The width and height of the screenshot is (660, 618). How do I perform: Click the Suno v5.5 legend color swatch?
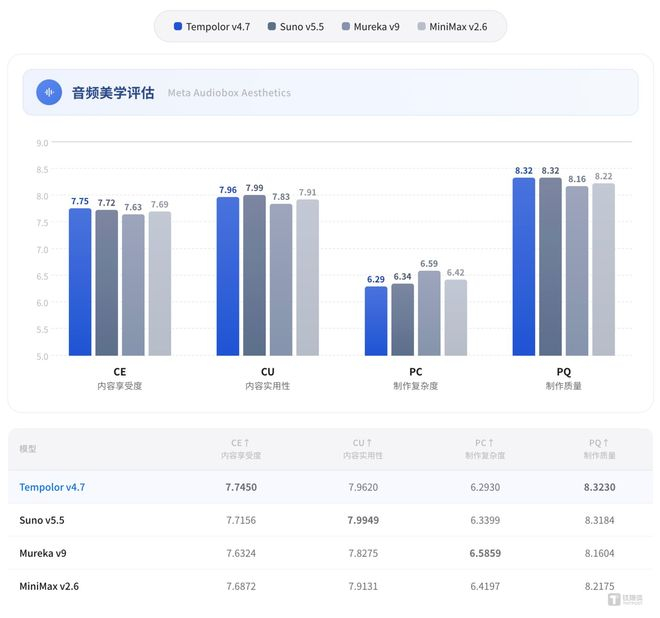[271, 26]
